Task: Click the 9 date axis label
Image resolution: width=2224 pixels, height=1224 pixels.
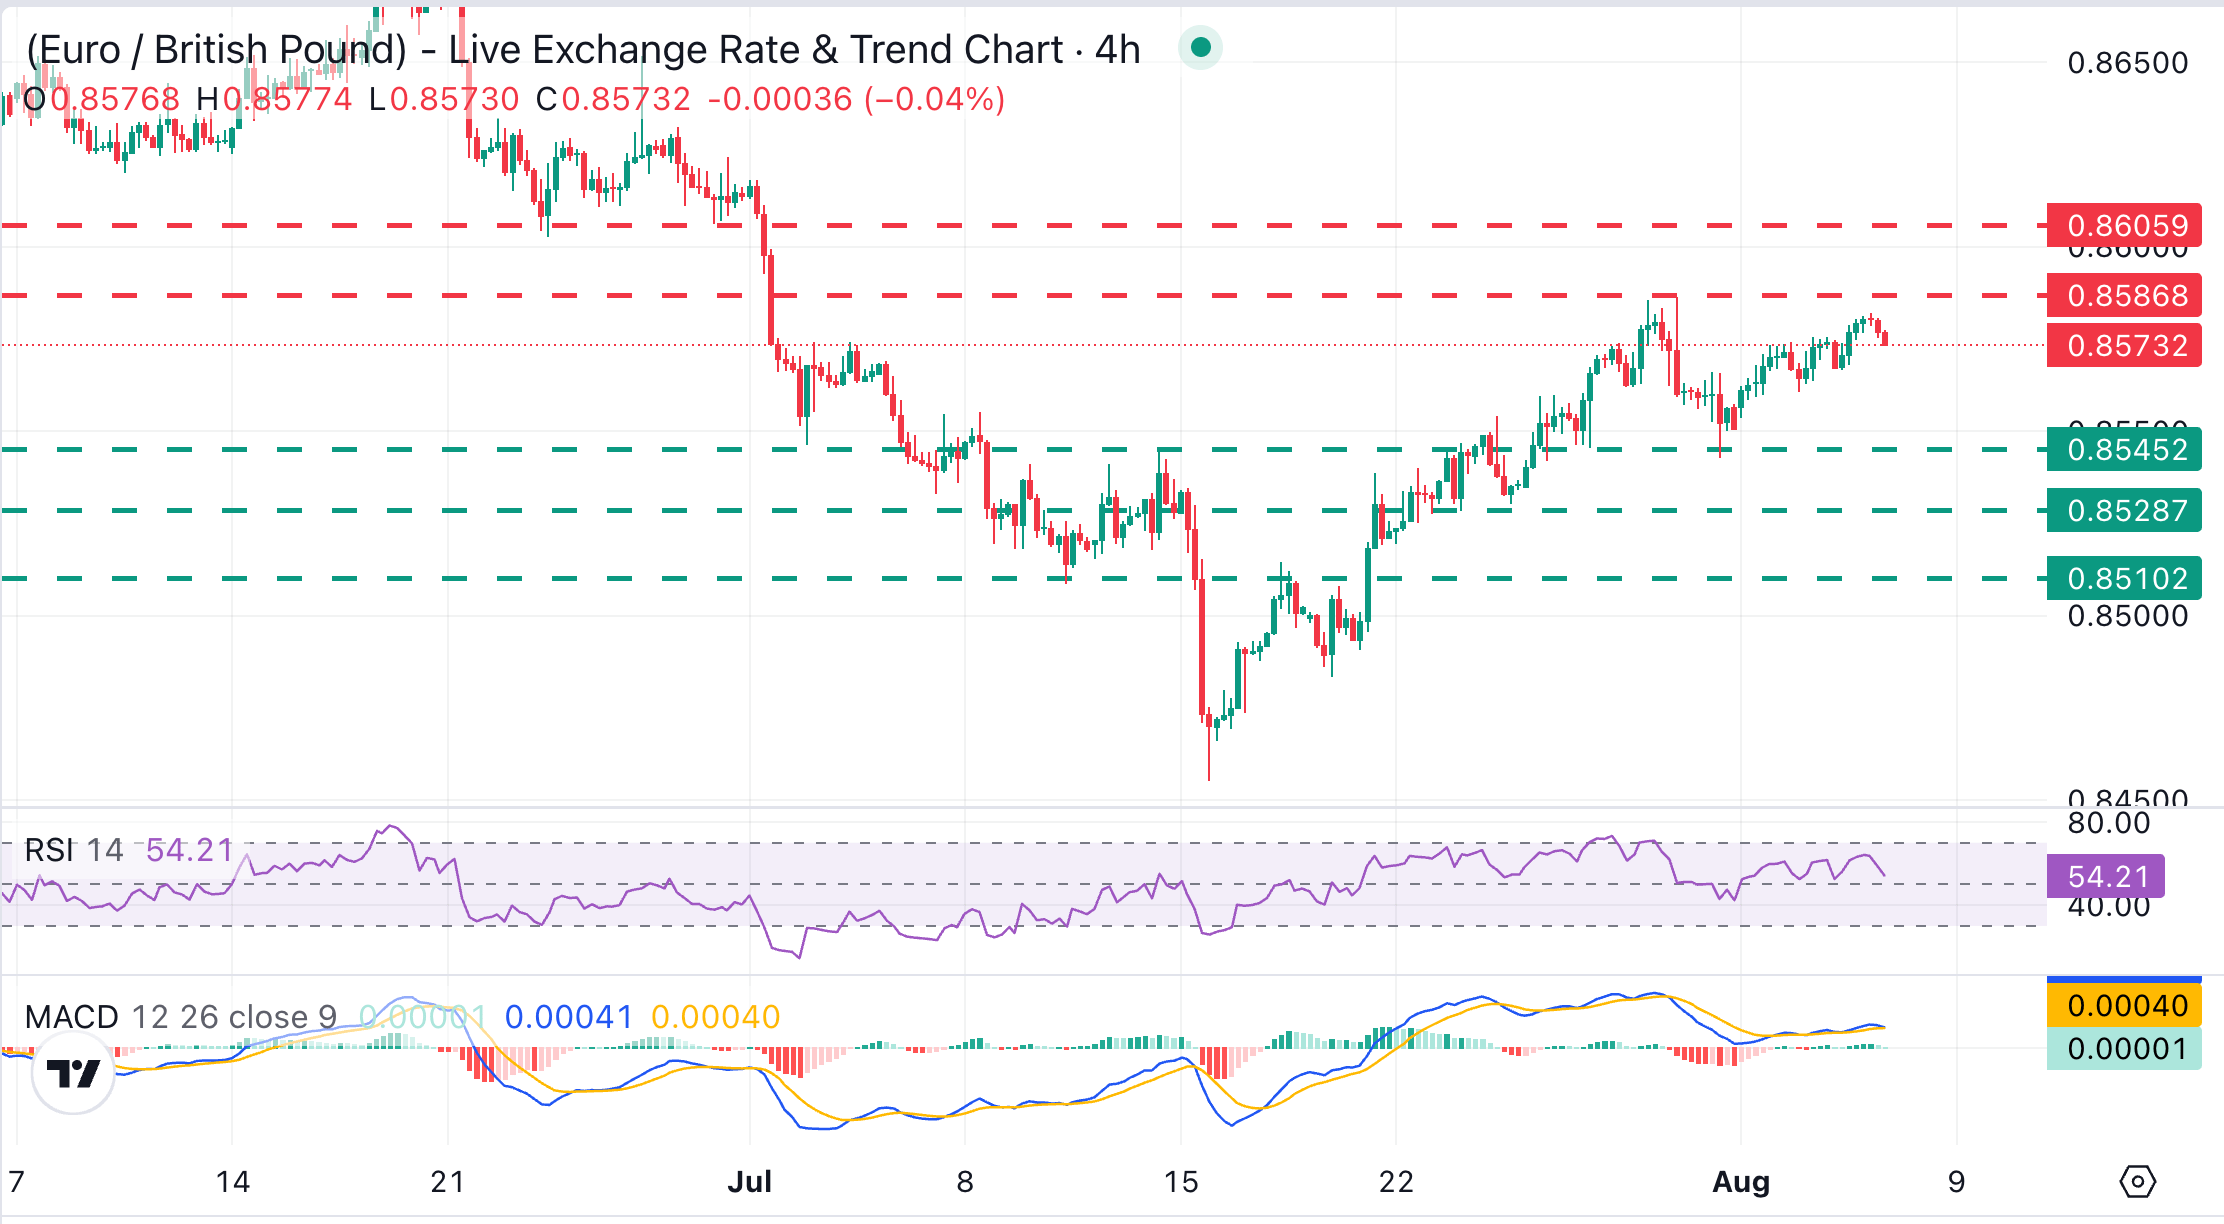Action: [x=1957, y=1182]
